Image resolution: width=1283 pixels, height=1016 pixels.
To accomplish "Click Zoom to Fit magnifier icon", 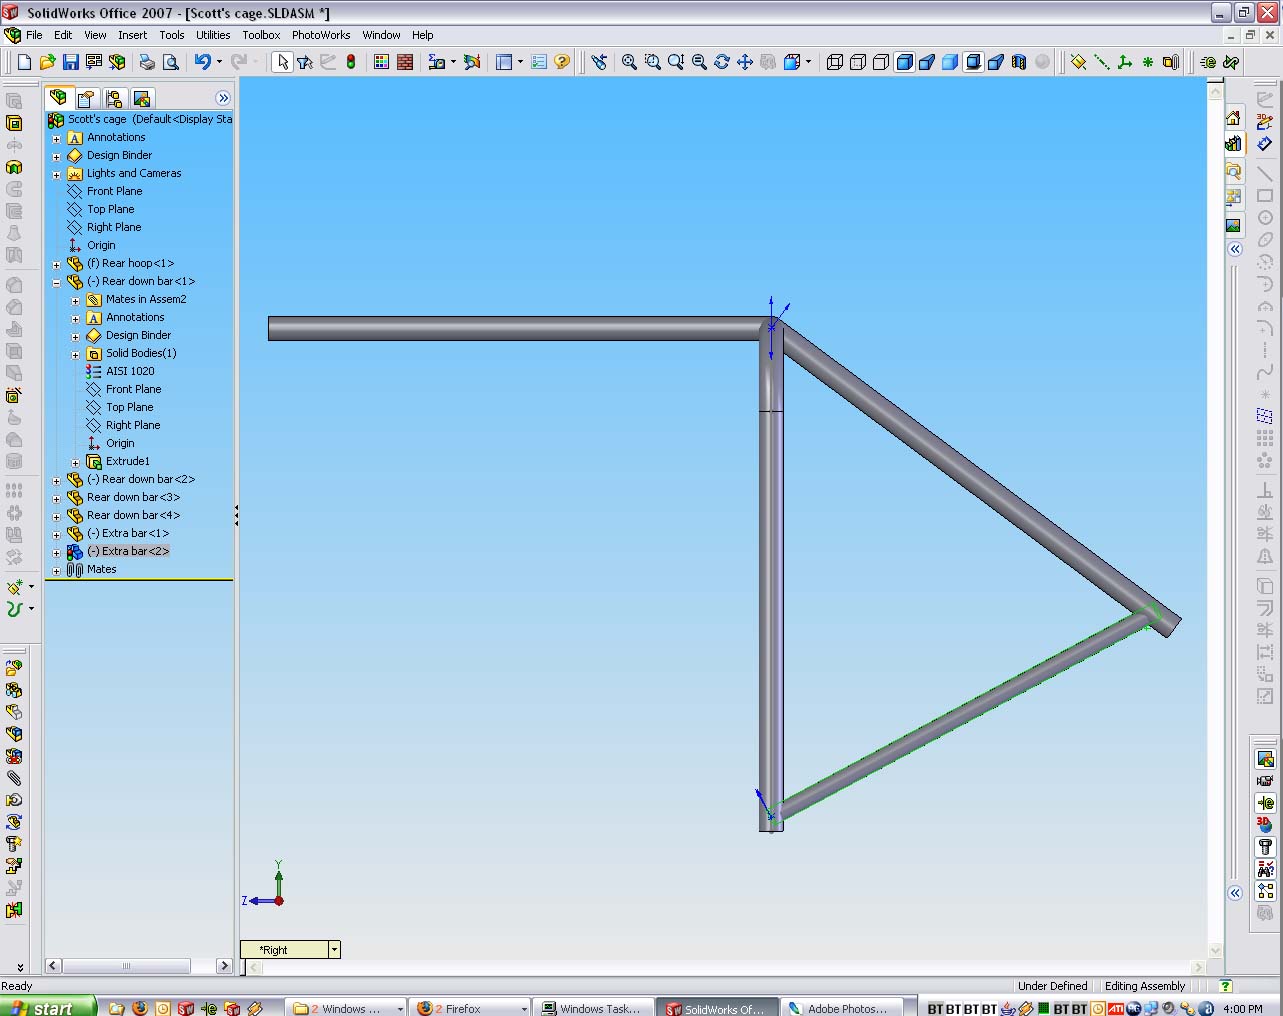I will click(x=629, y=62).
